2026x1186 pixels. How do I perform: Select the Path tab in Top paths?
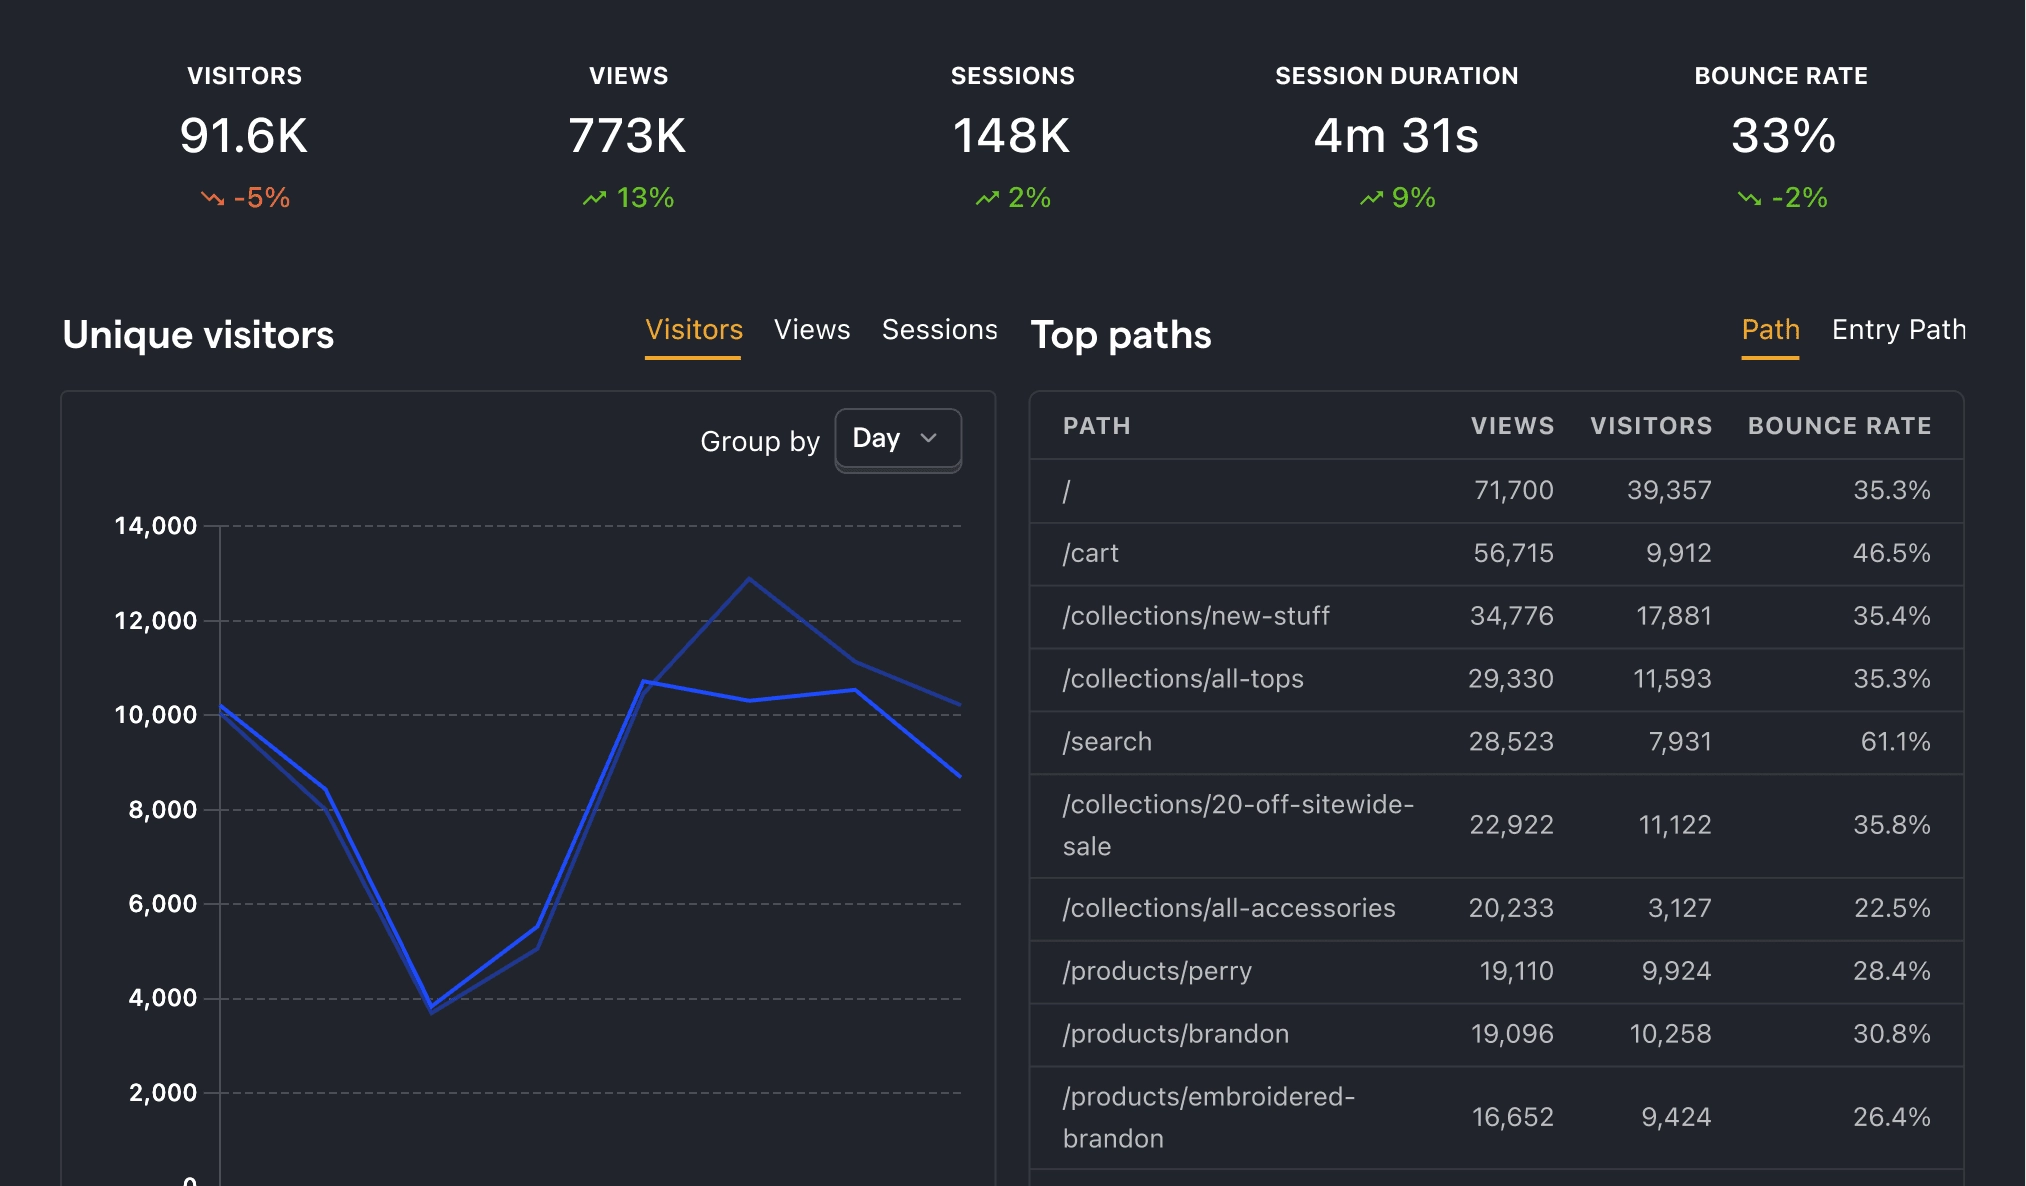[1769, 330]
